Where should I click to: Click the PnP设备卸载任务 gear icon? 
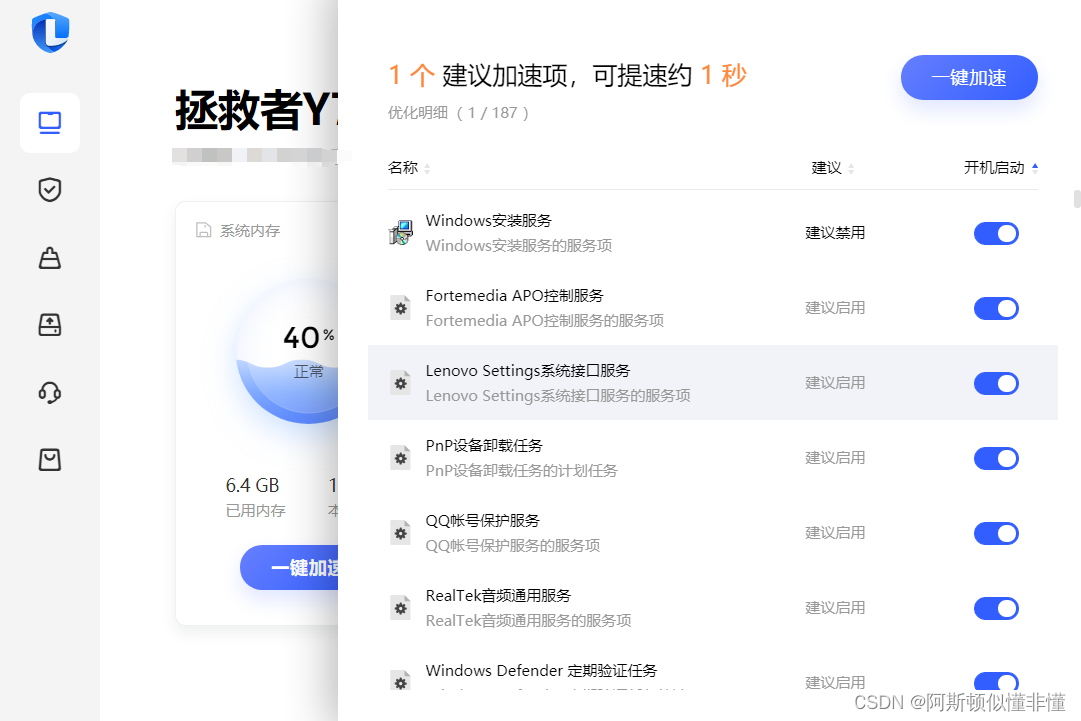coord(400,457)
